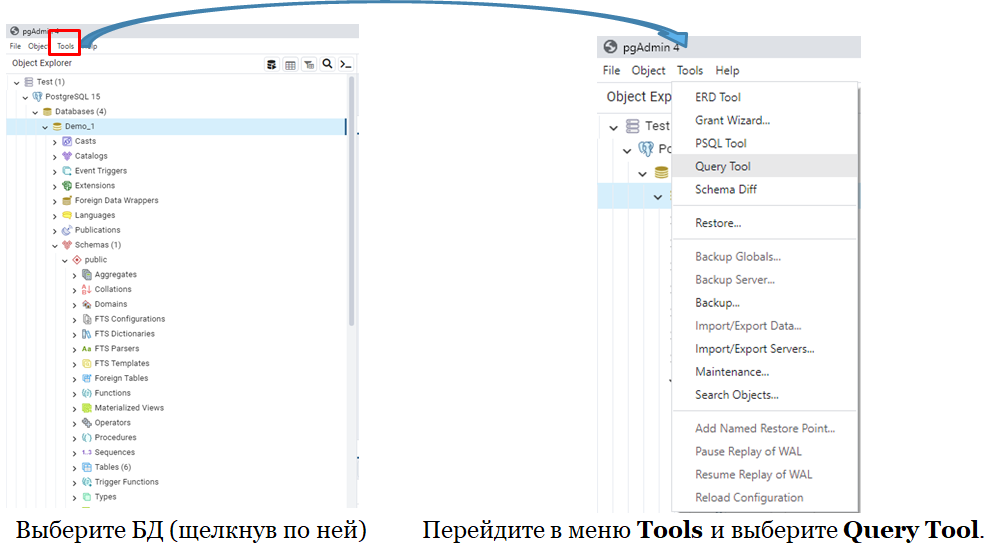Select PSQL Tool menu entry

pyautogui.click(x=764, y=143)
